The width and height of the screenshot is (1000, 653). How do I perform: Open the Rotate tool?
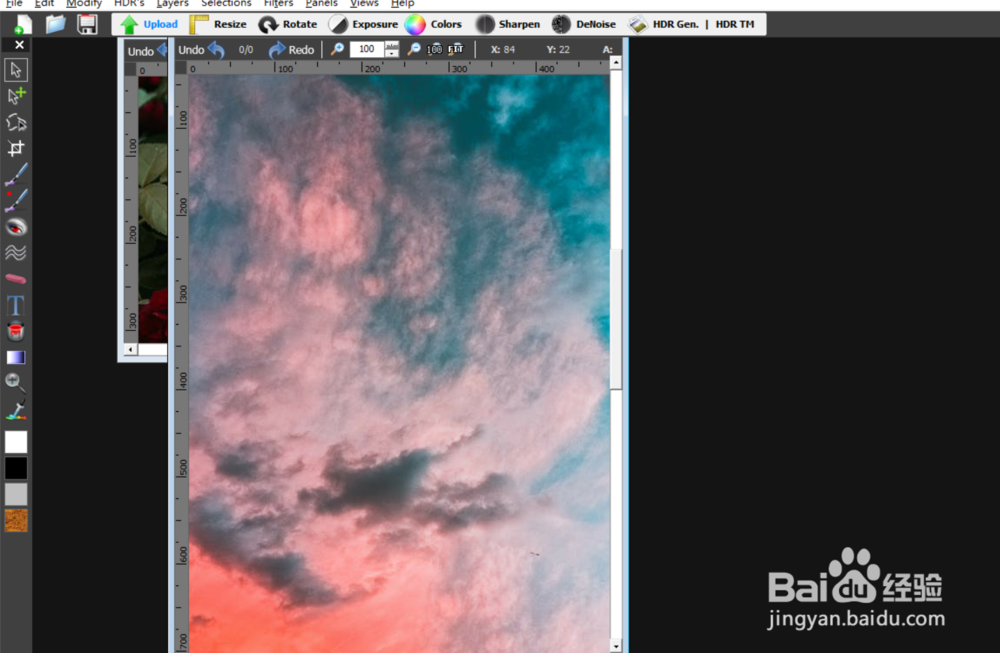tap(288, 24)
